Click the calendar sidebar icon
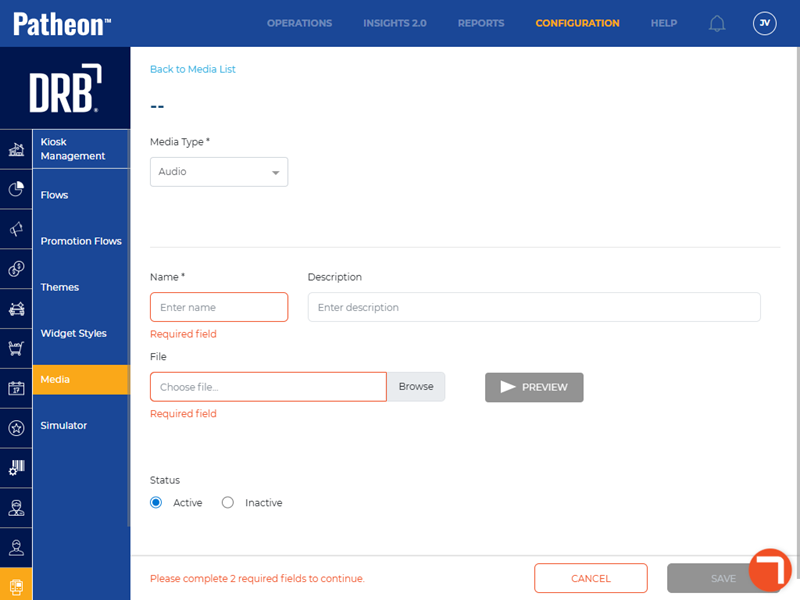The height and width of the screenshot is (600, 800). [x=16, y=388]
